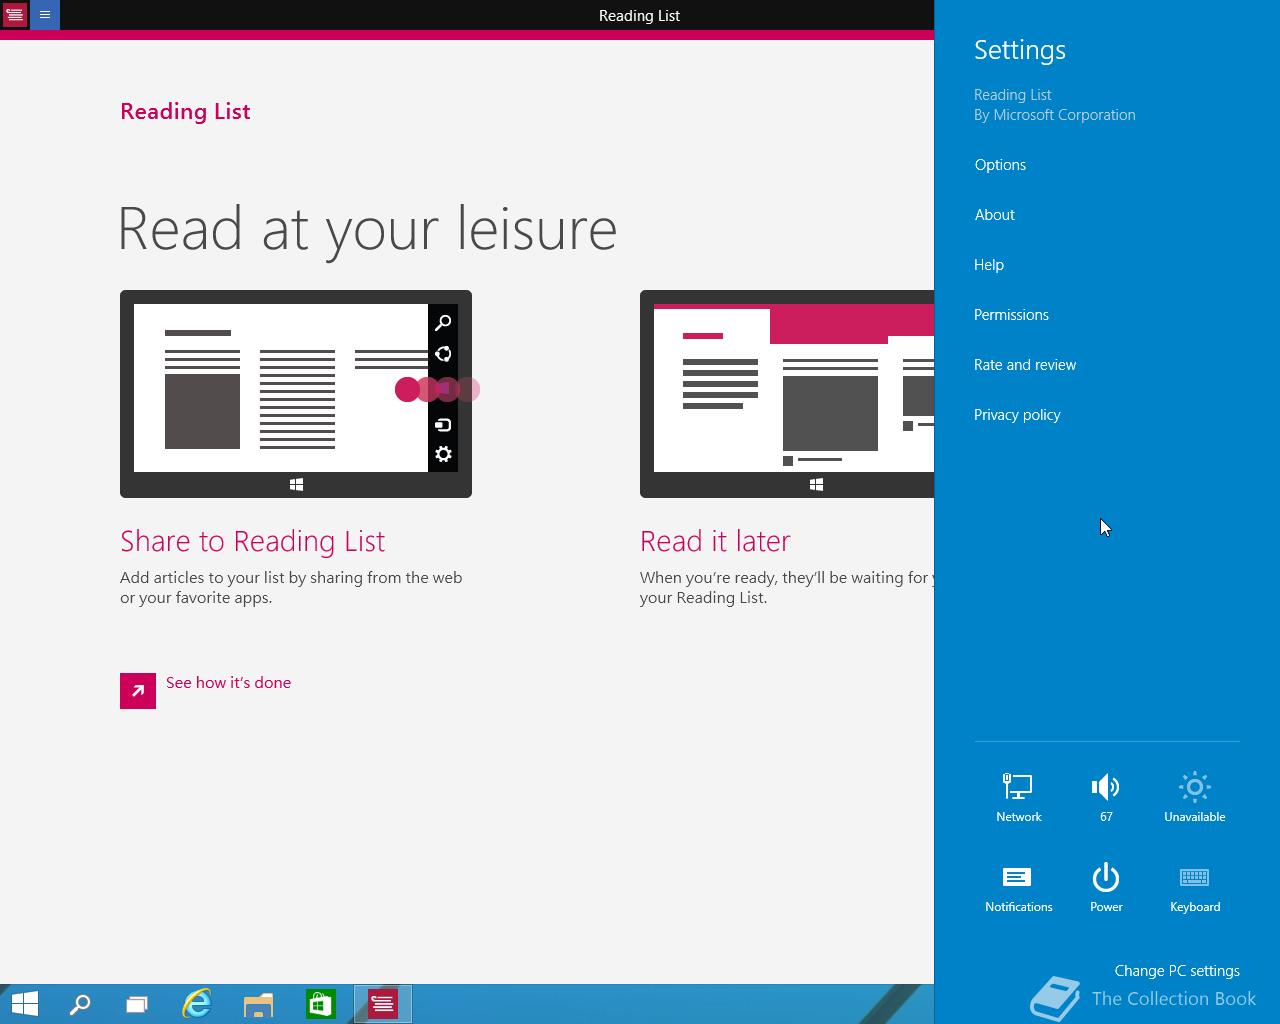Screen dimensions: 1280x1024
Task: Click the See how it's done link
Action: pyautogui.click(x=228, y=683)
